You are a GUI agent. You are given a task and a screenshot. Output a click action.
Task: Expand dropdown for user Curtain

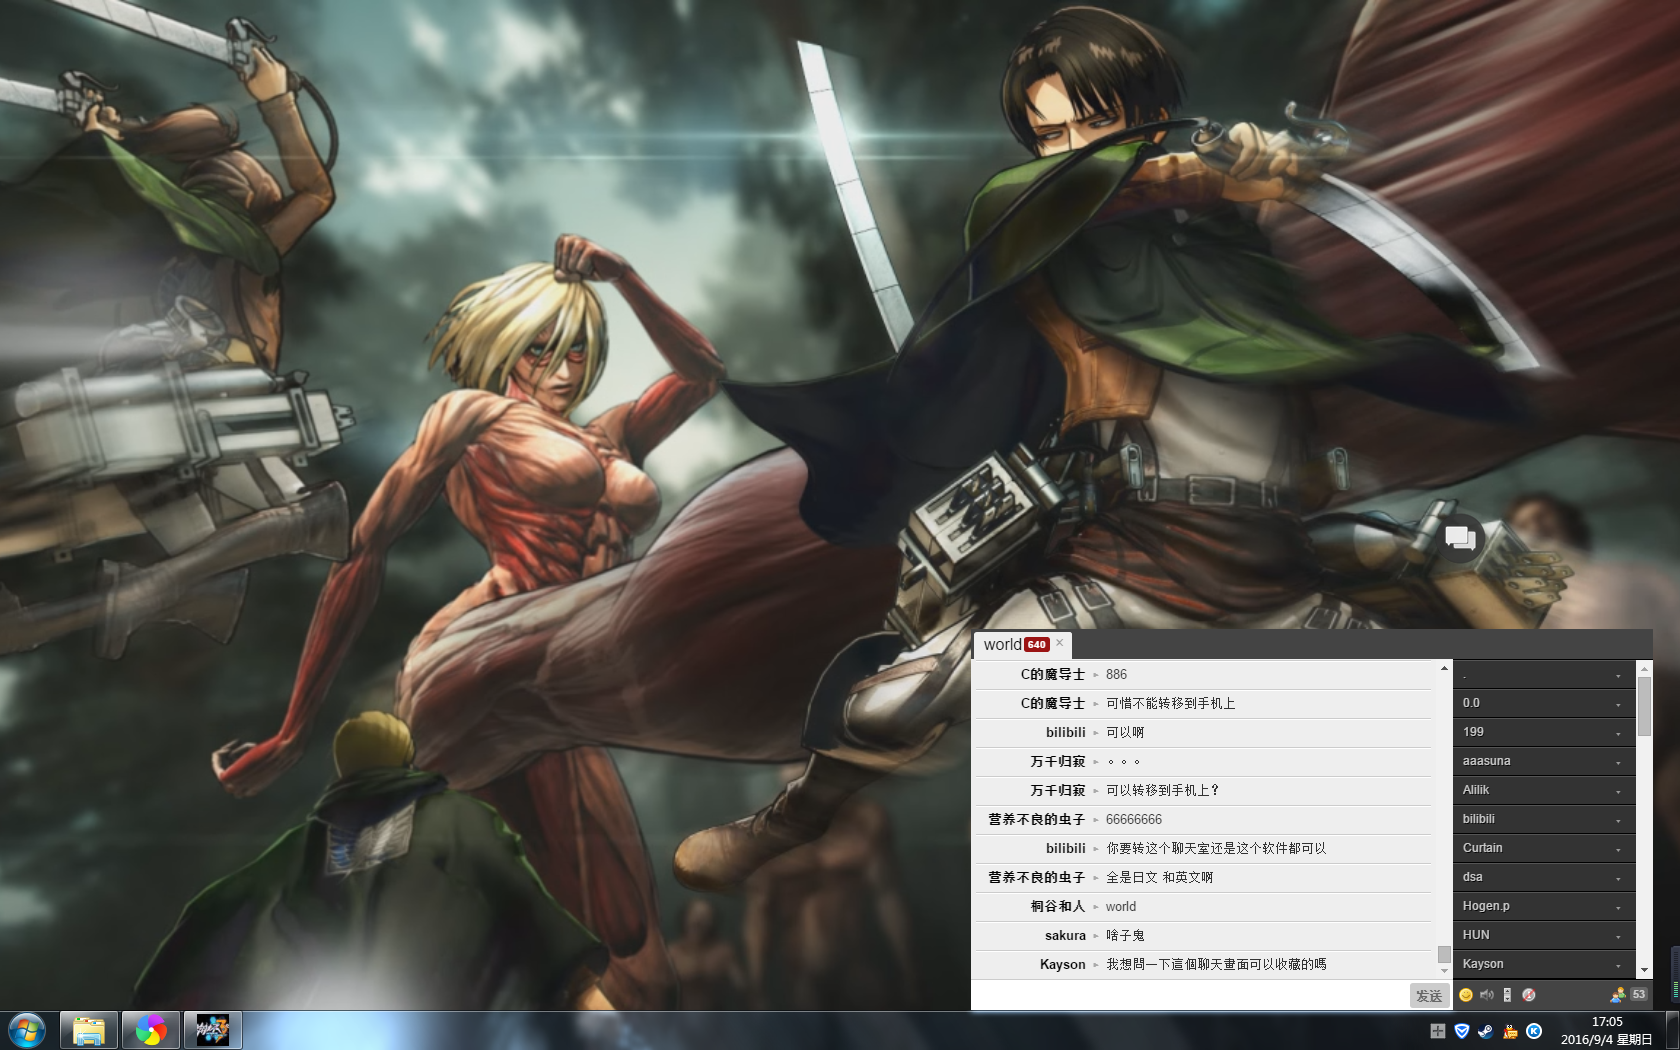pos(1618,849)
